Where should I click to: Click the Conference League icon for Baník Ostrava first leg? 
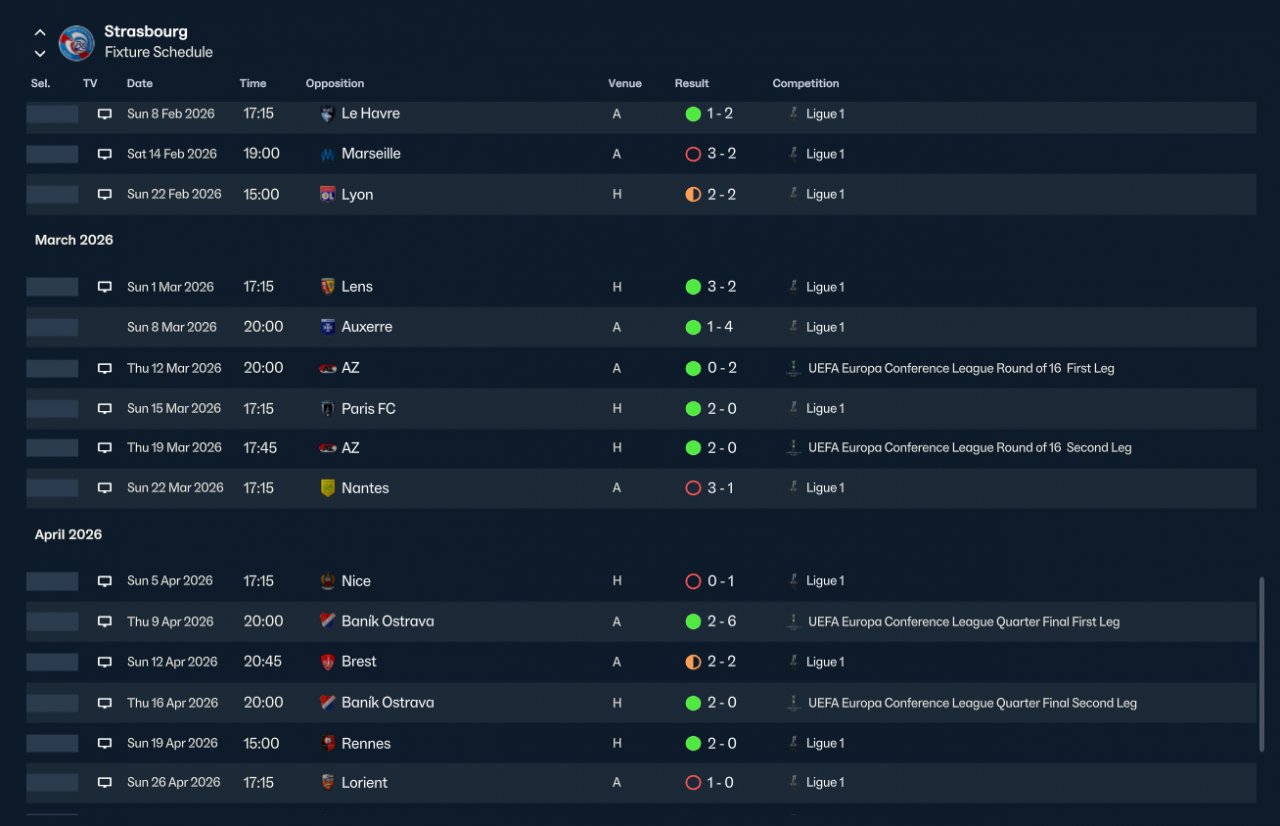pos(793,621)
